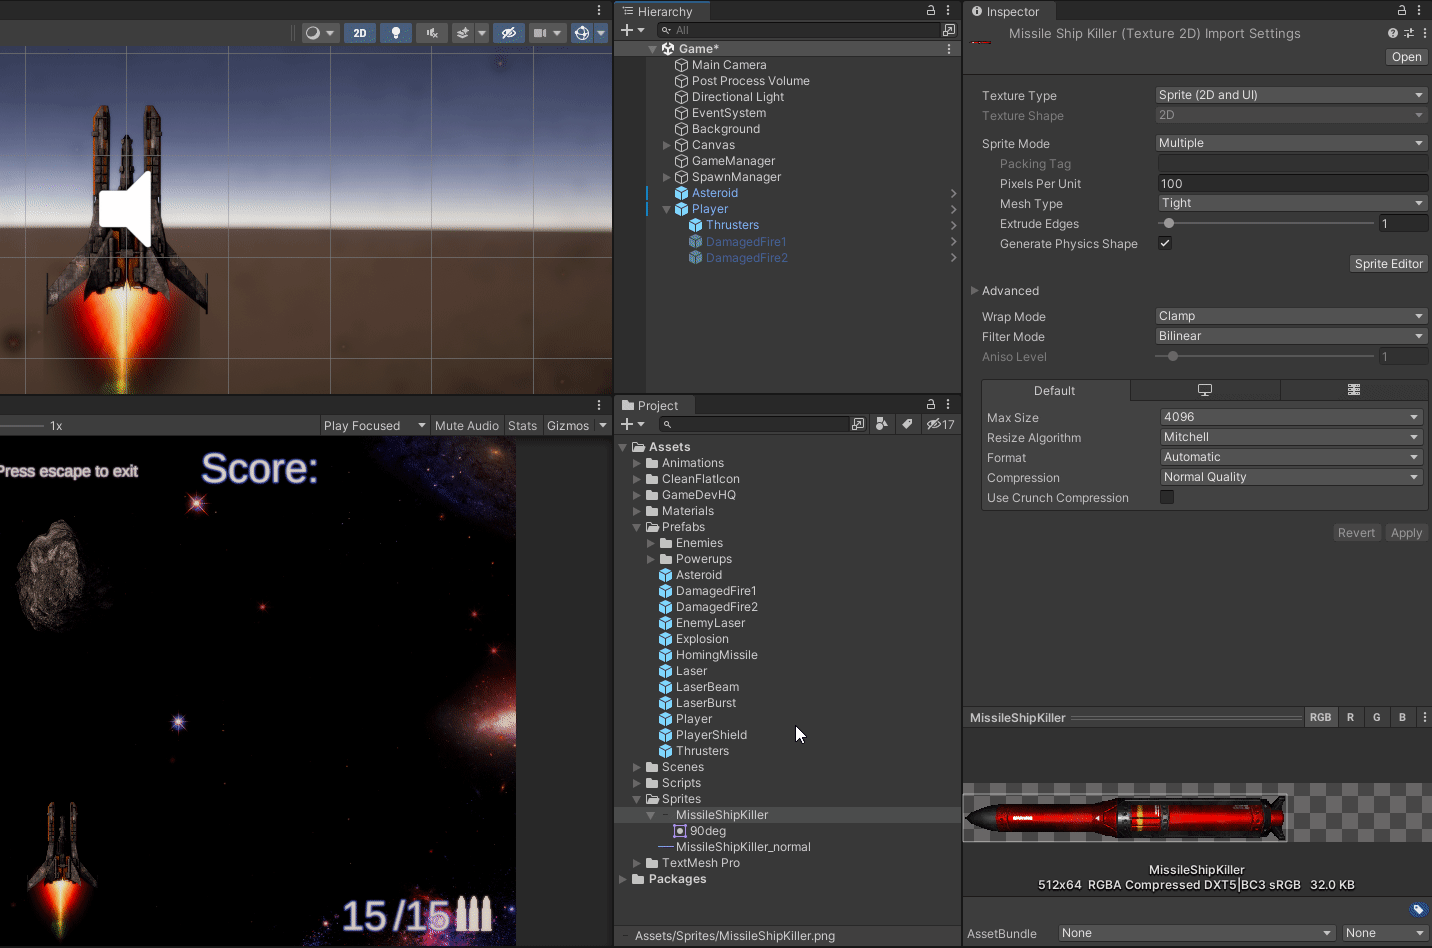Image resolution: width=1432 pixels, height=948 pixels.
Task: Lock the Project panel with the padlock
Action: pos(931,405)
